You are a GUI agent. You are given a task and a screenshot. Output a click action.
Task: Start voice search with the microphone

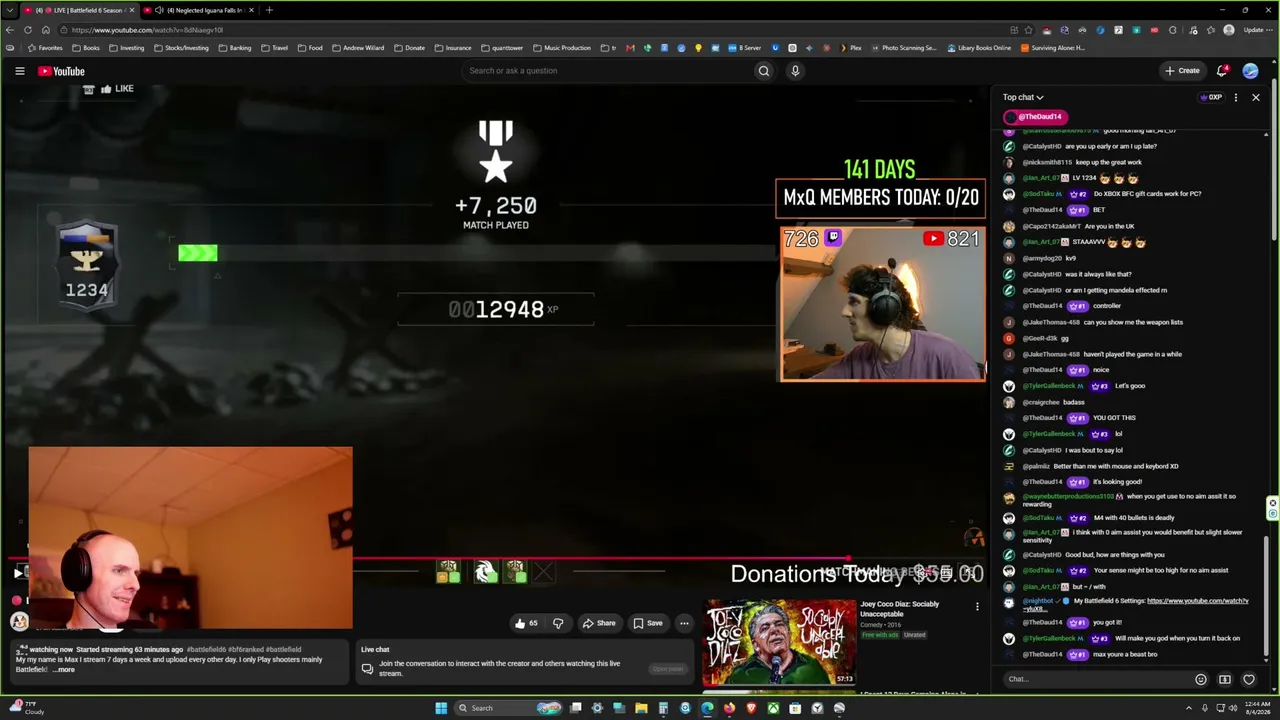(795, 71)
